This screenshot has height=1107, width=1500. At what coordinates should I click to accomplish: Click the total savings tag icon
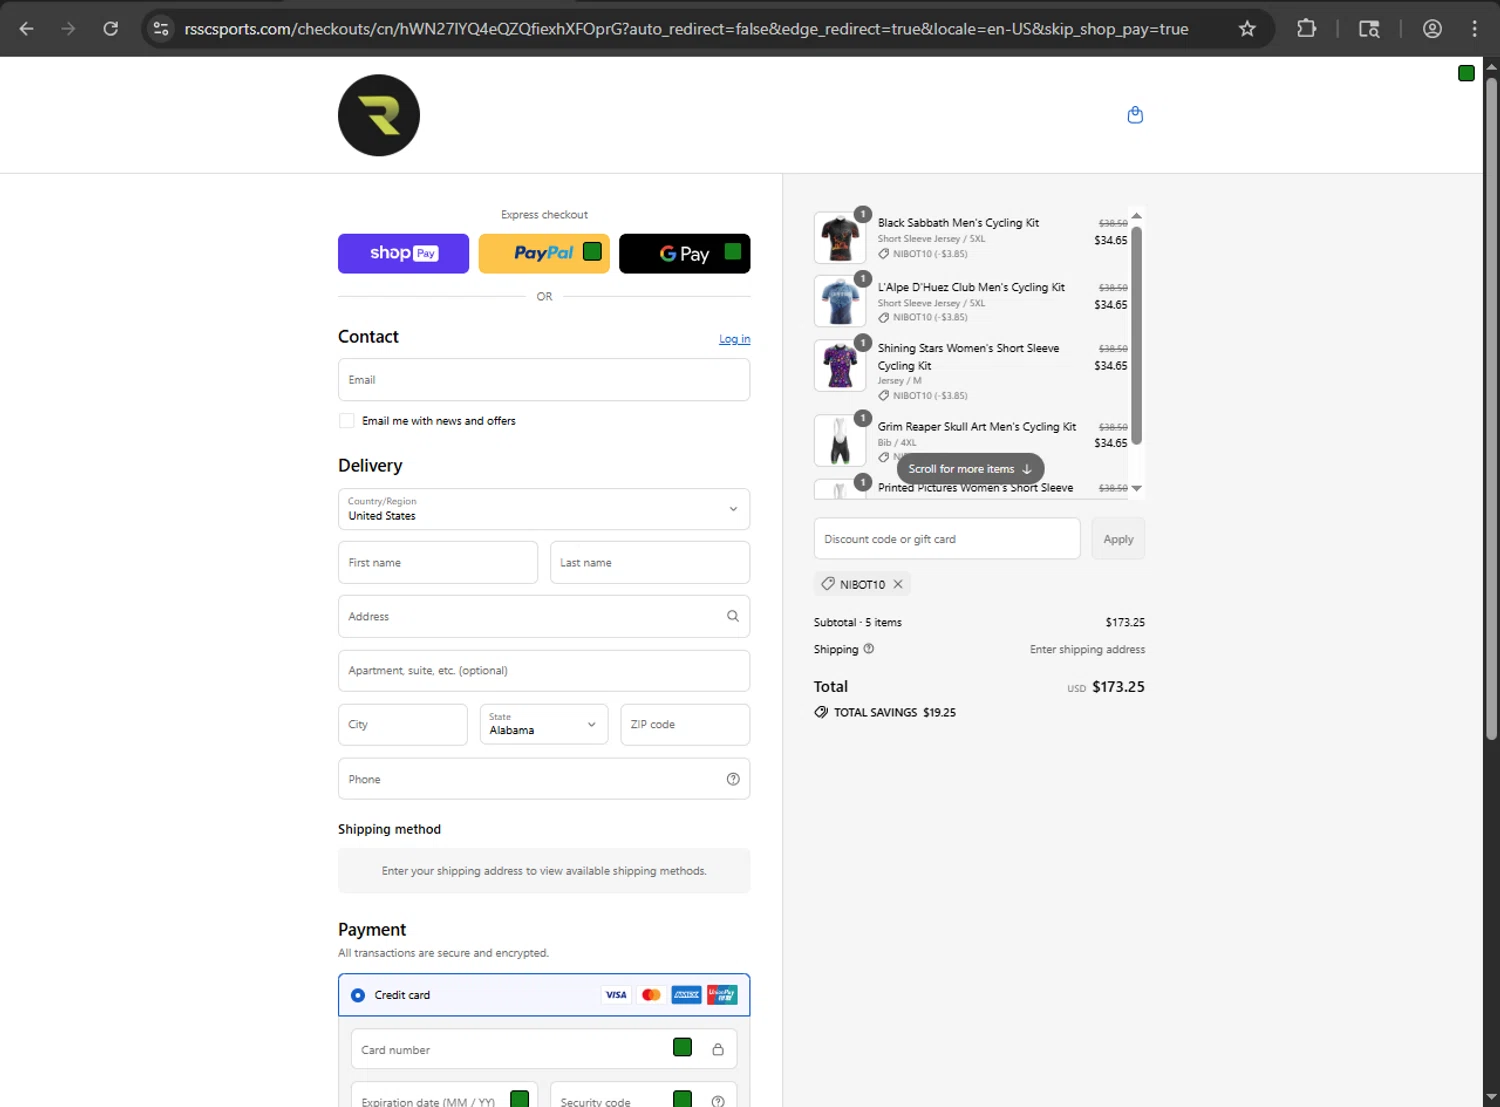point(821,712)
